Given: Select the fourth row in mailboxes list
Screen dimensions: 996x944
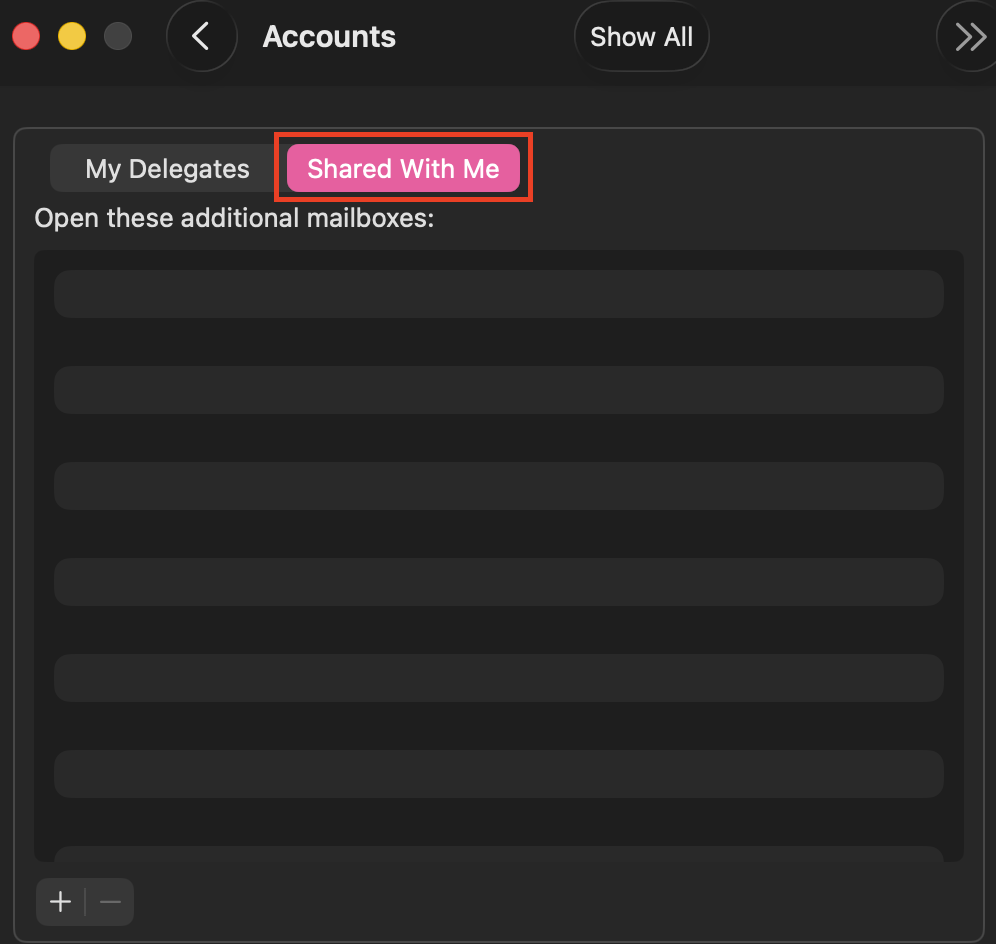Looking at the screenshot, I should click(498, 582).
